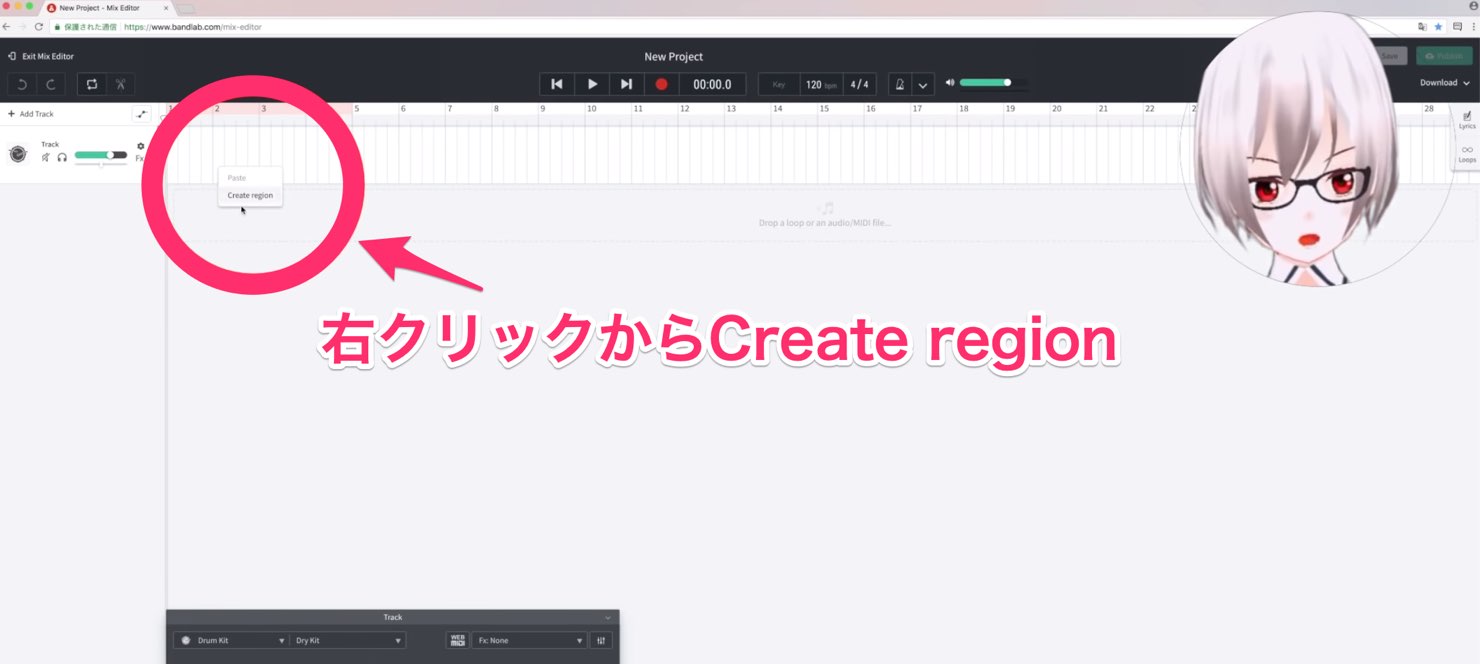Open the automation curve button

141,114
